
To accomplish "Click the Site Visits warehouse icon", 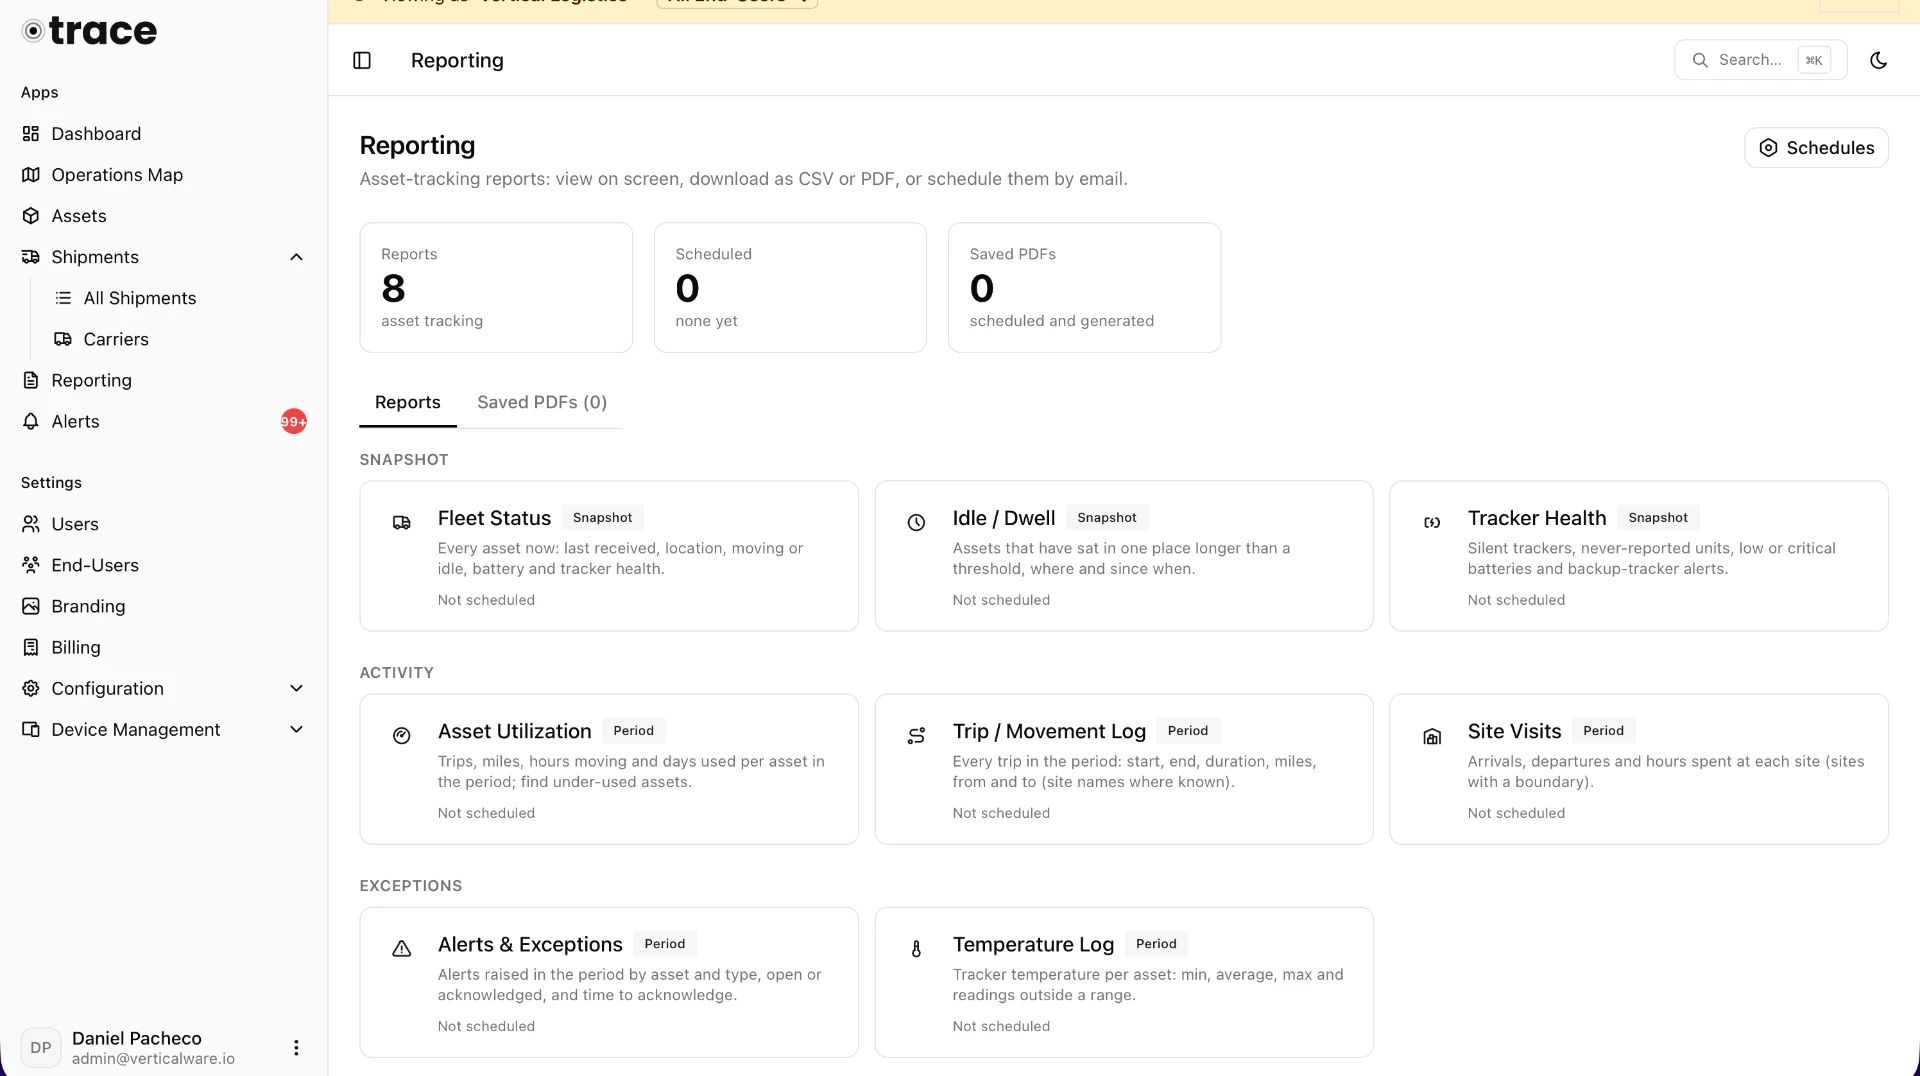I will click(x=1432, y=737).
